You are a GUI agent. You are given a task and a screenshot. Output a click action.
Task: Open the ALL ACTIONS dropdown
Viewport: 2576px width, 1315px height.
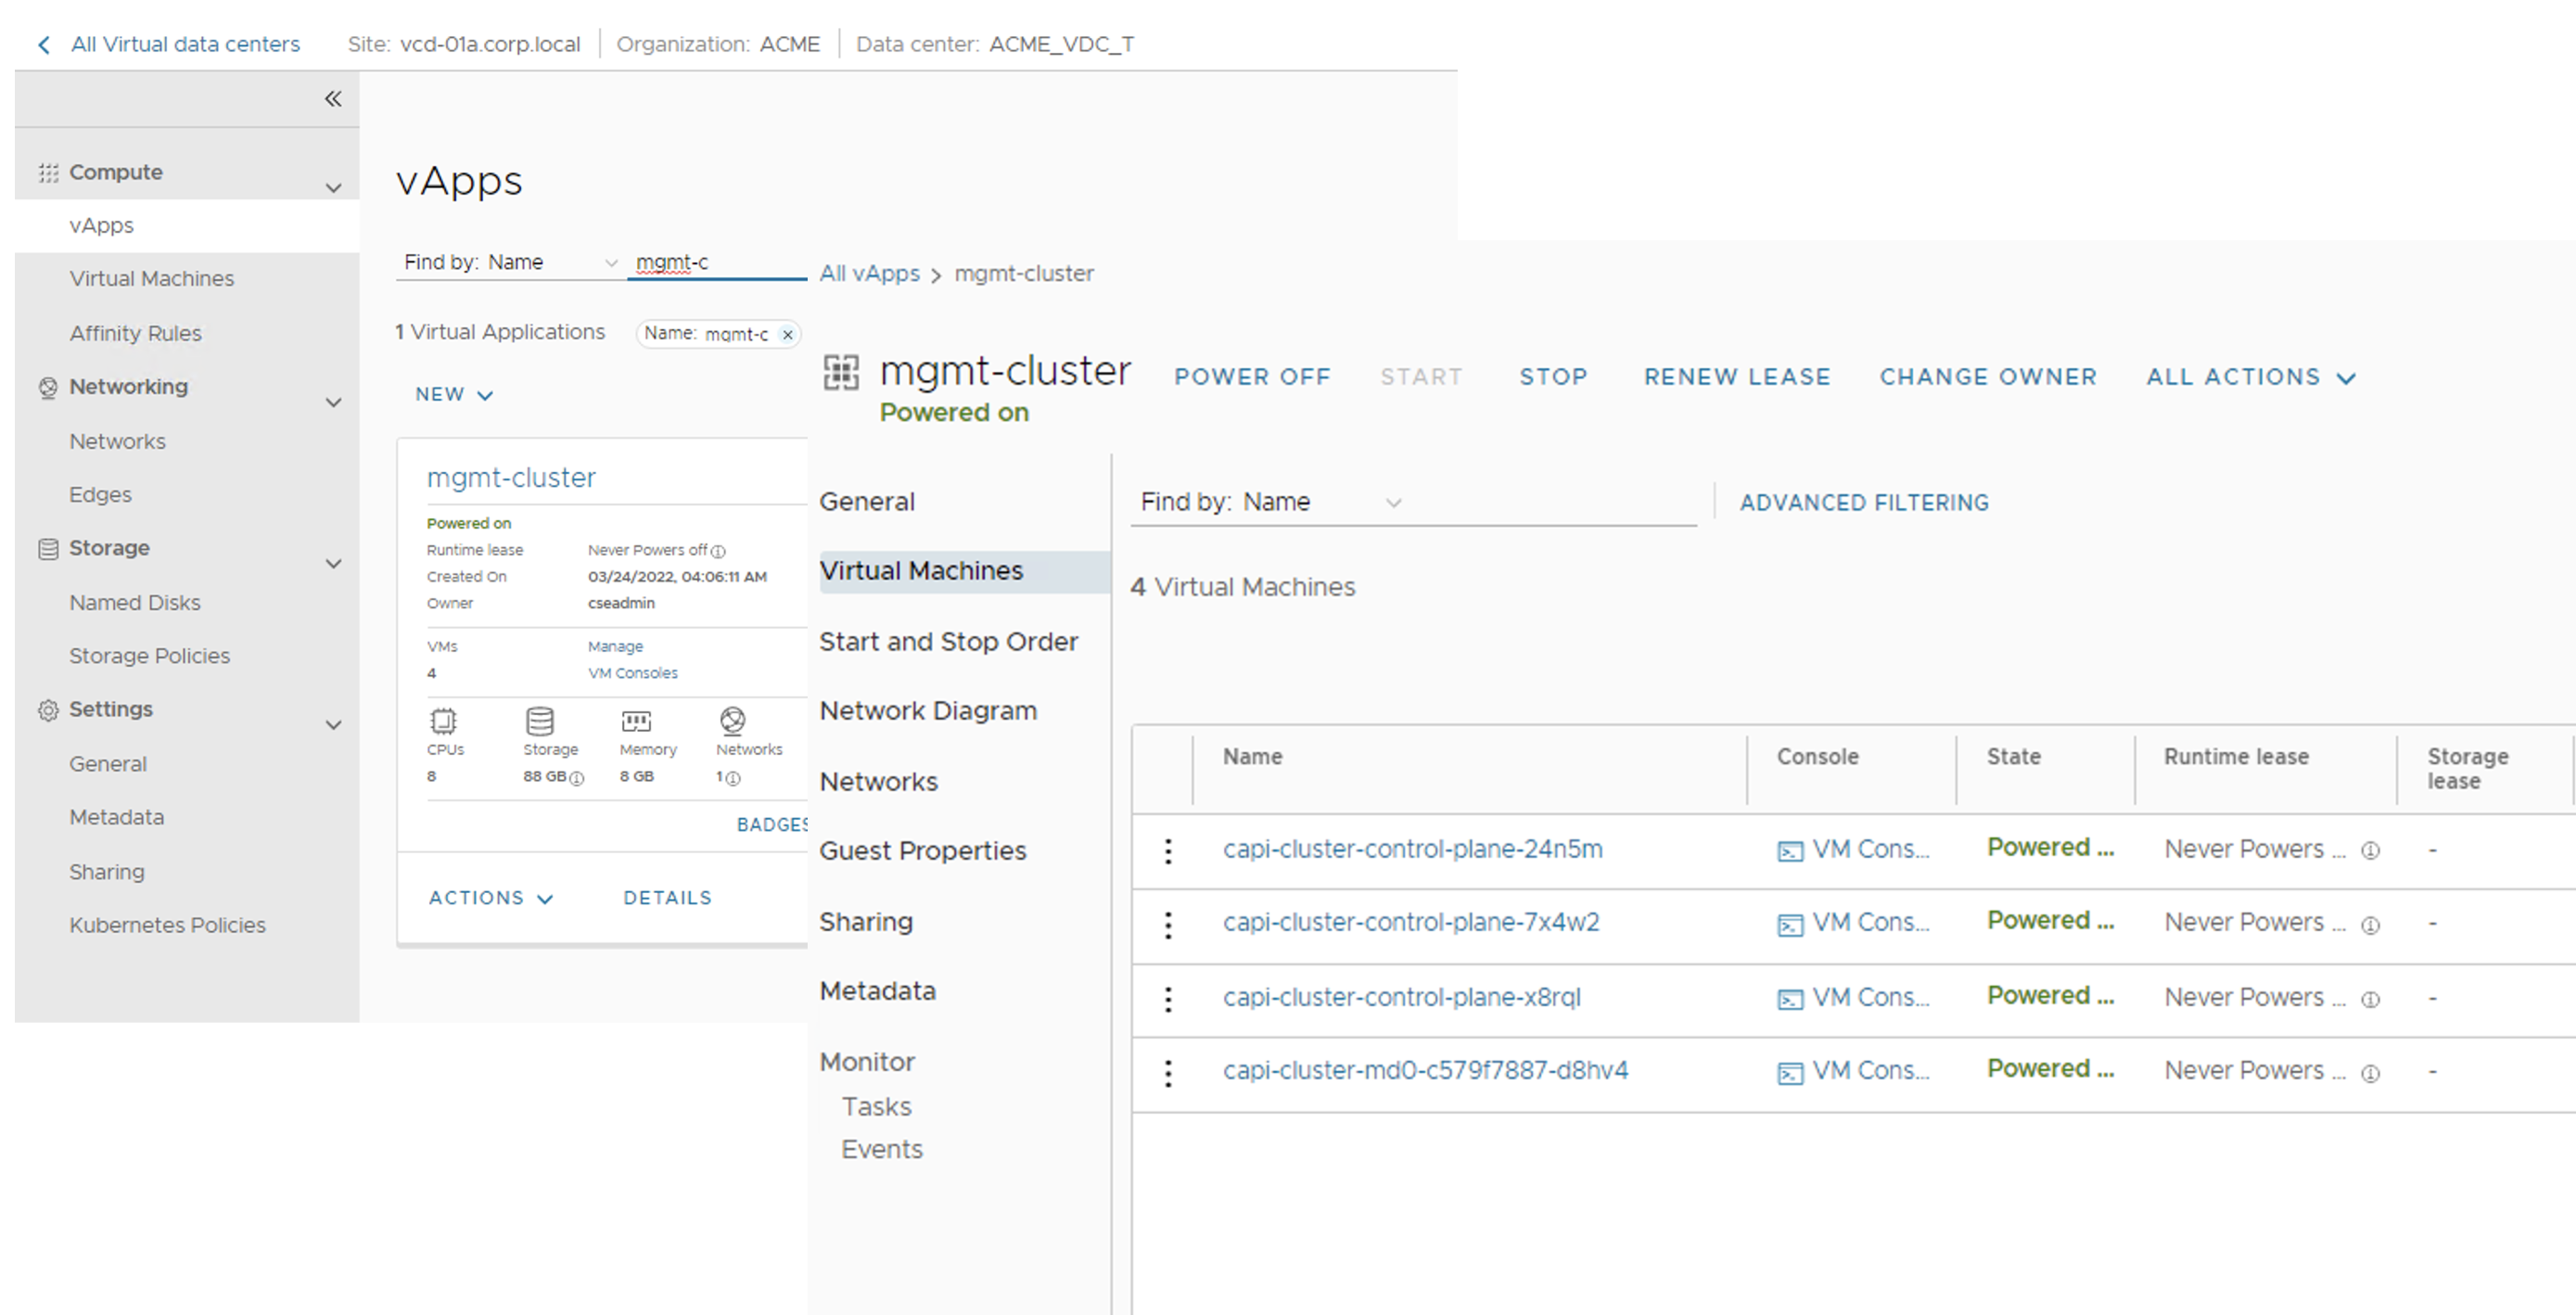click(2251, 378)
